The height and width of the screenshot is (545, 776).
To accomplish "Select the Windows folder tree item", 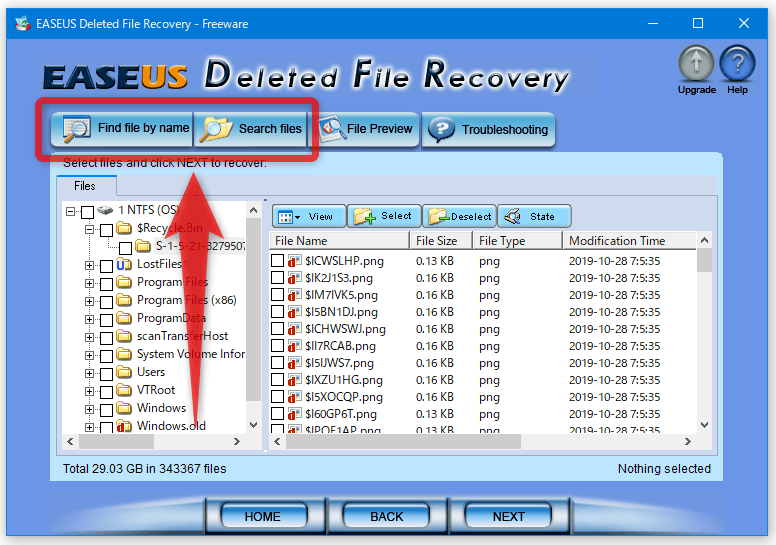I will tap(161, 408).
